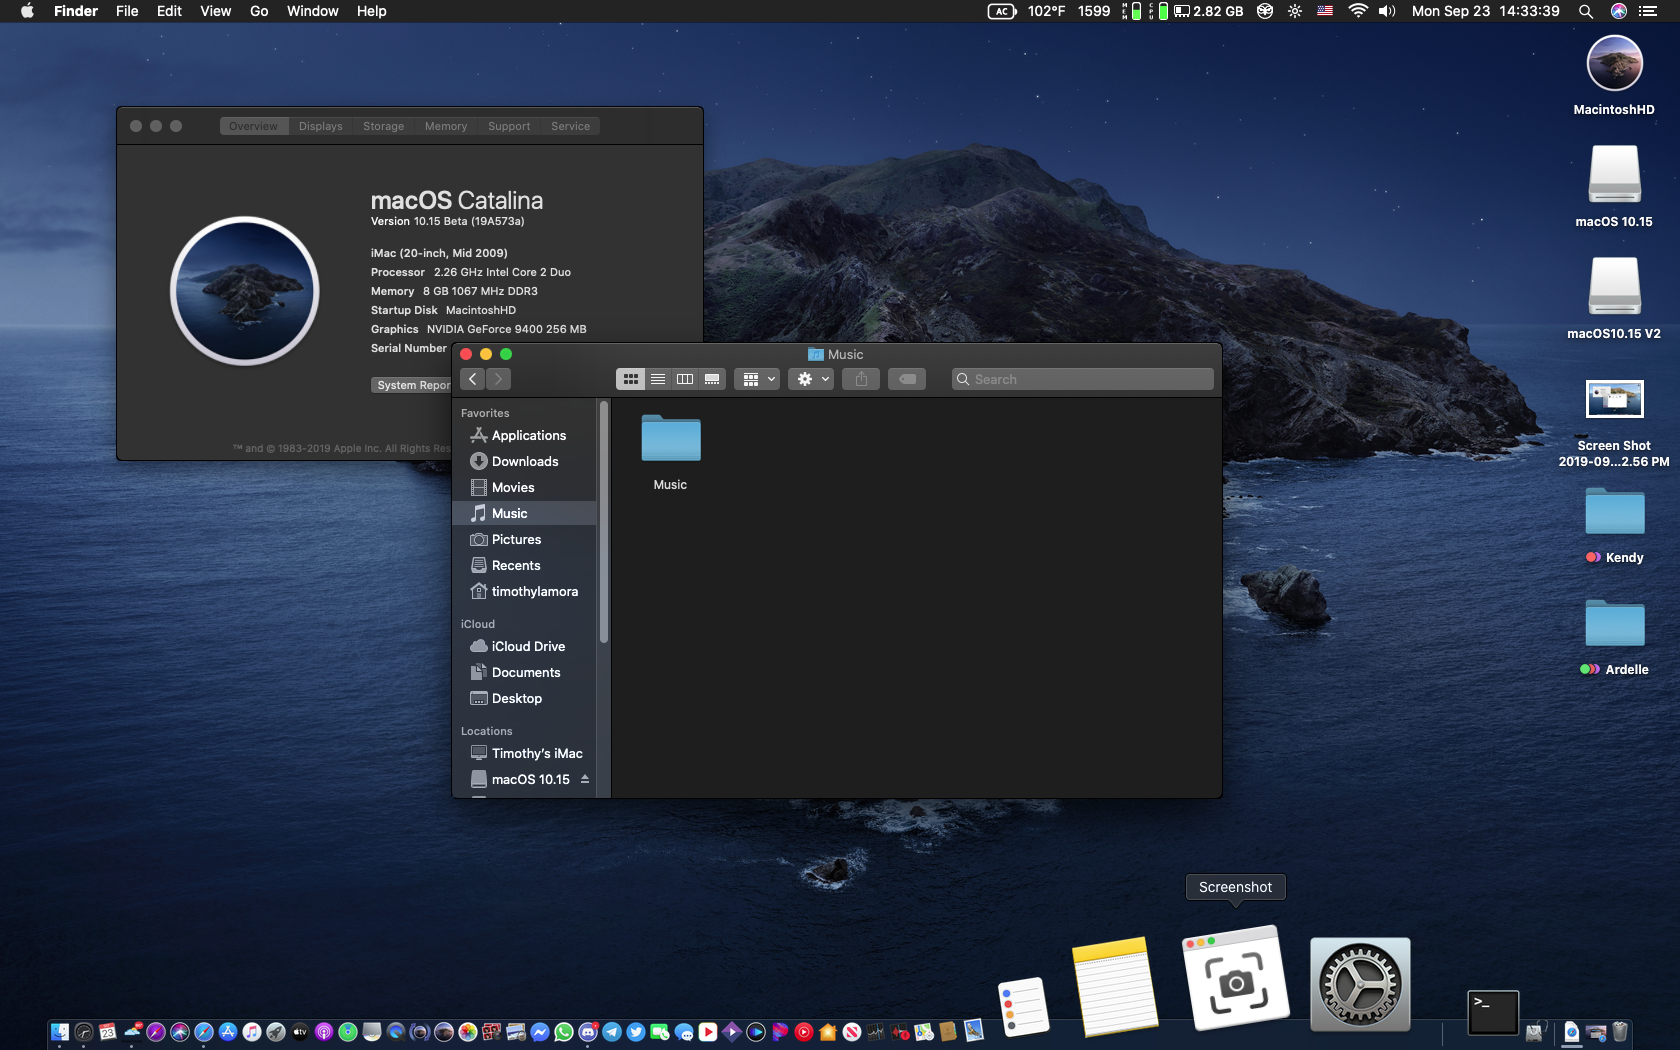Eject the macOS 10.15 volume in sidebar

coord(585,779)
